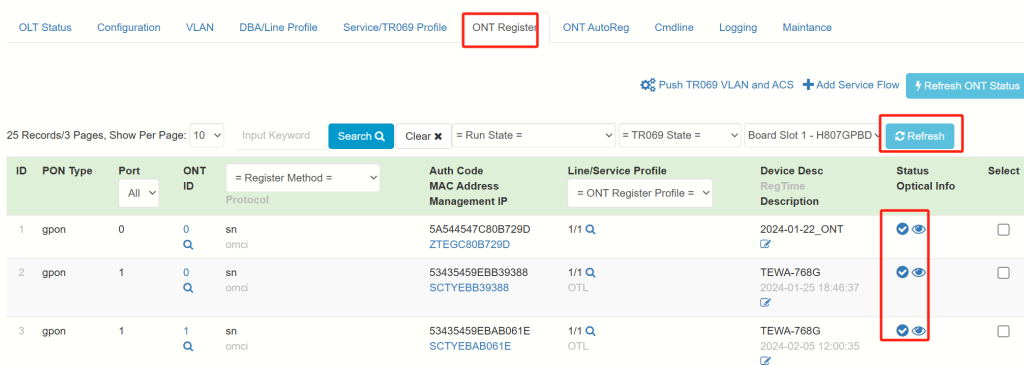The height and width of the screenshot is (365, 1024).
Task: Click magnifier under ONT ID 1 in row 3
Action: pyautogui.click(x=188, y=346)
